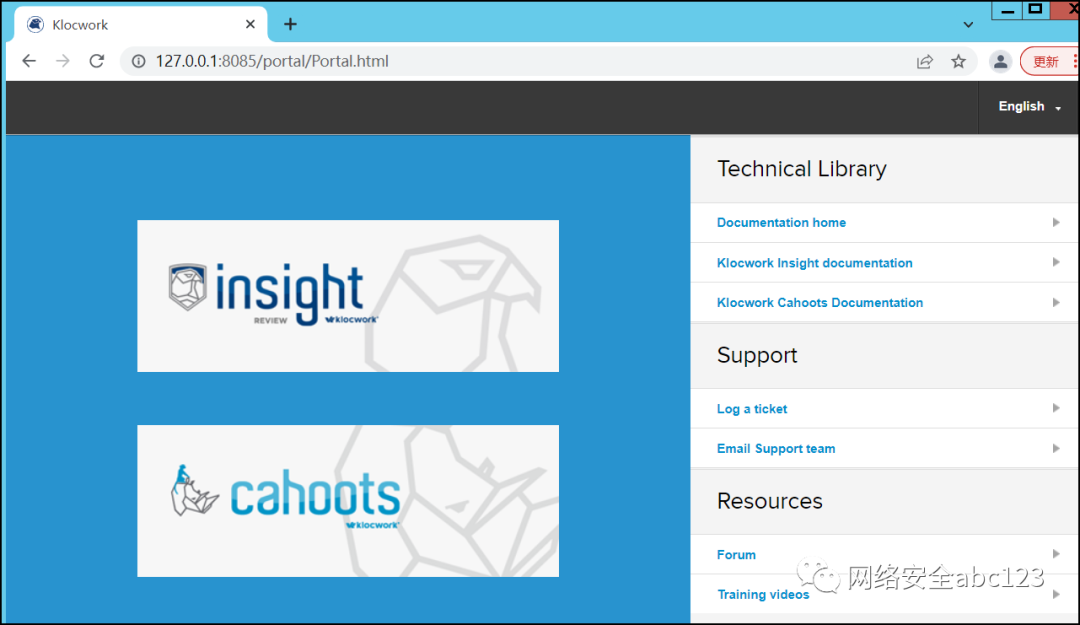Open Documentation home link
1080x625 pixels.
781,223
